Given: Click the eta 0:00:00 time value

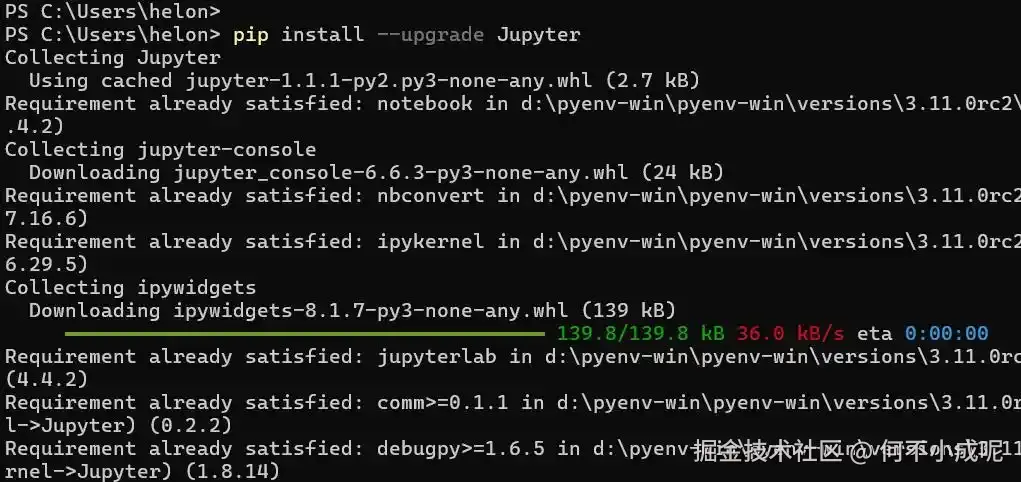Looking at the screenshot, I should point(947,333).
